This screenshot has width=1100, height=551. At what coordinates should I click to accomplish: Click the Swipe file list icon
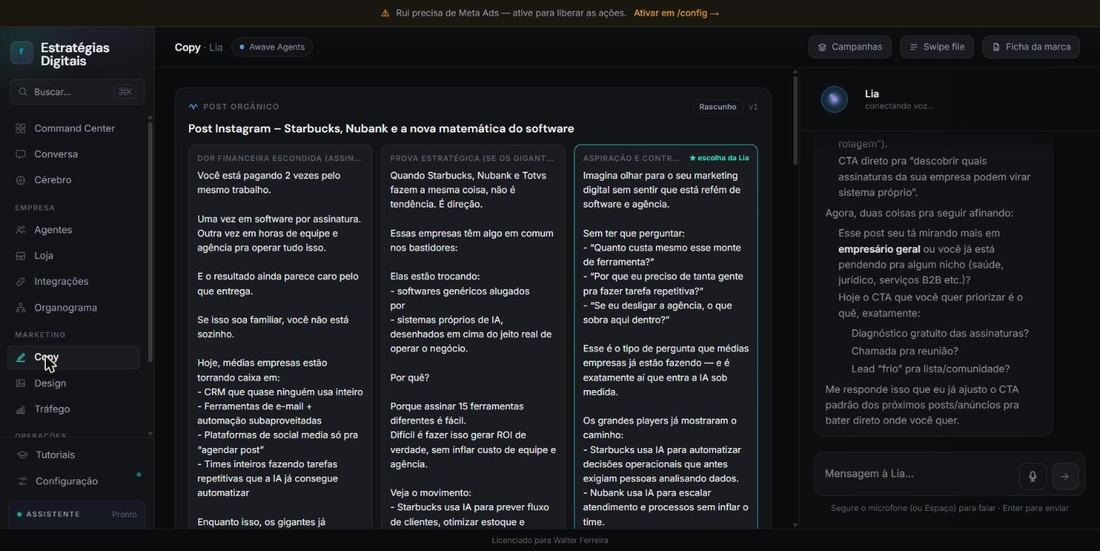(913, 47)
